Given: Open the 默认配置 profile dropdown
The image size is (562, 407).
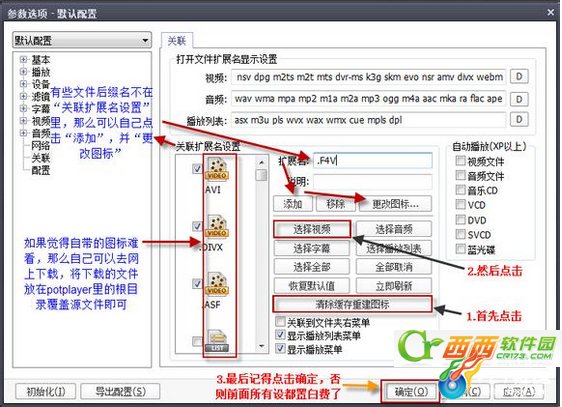Looking at the screenshot, I should point(82,40).
